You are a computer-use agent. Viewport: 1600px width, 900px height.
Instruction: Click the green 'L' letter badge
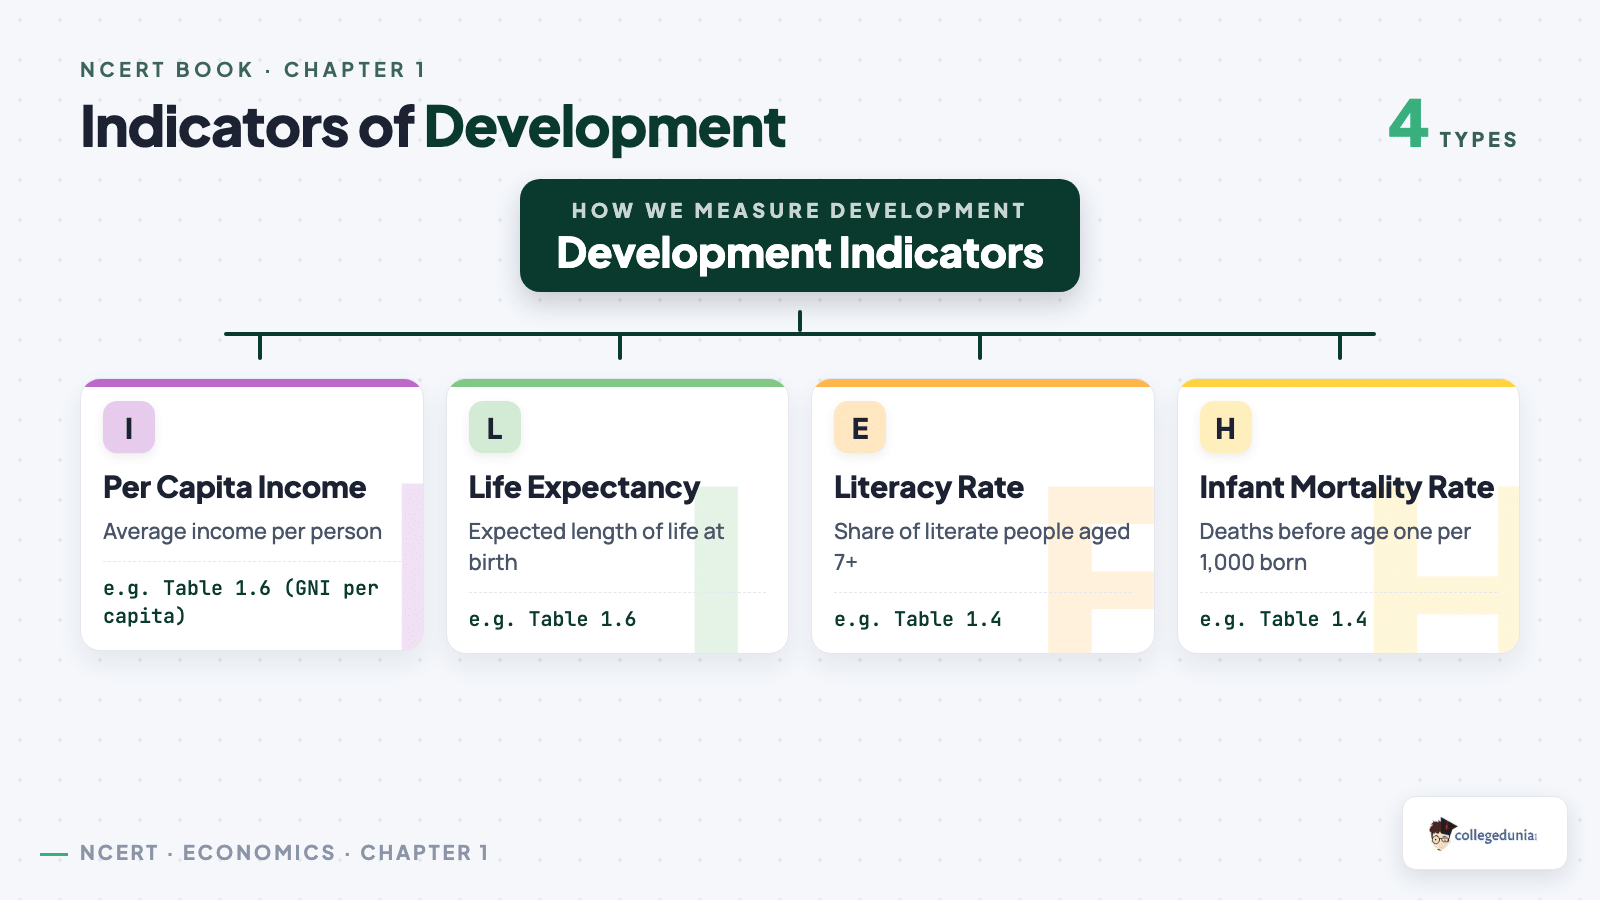click(495, 427)
